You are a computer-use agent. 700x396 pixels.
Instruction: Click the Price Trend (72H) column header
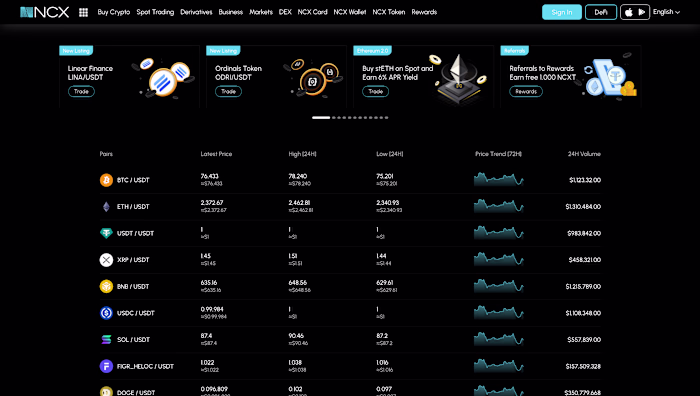point(498,154)
